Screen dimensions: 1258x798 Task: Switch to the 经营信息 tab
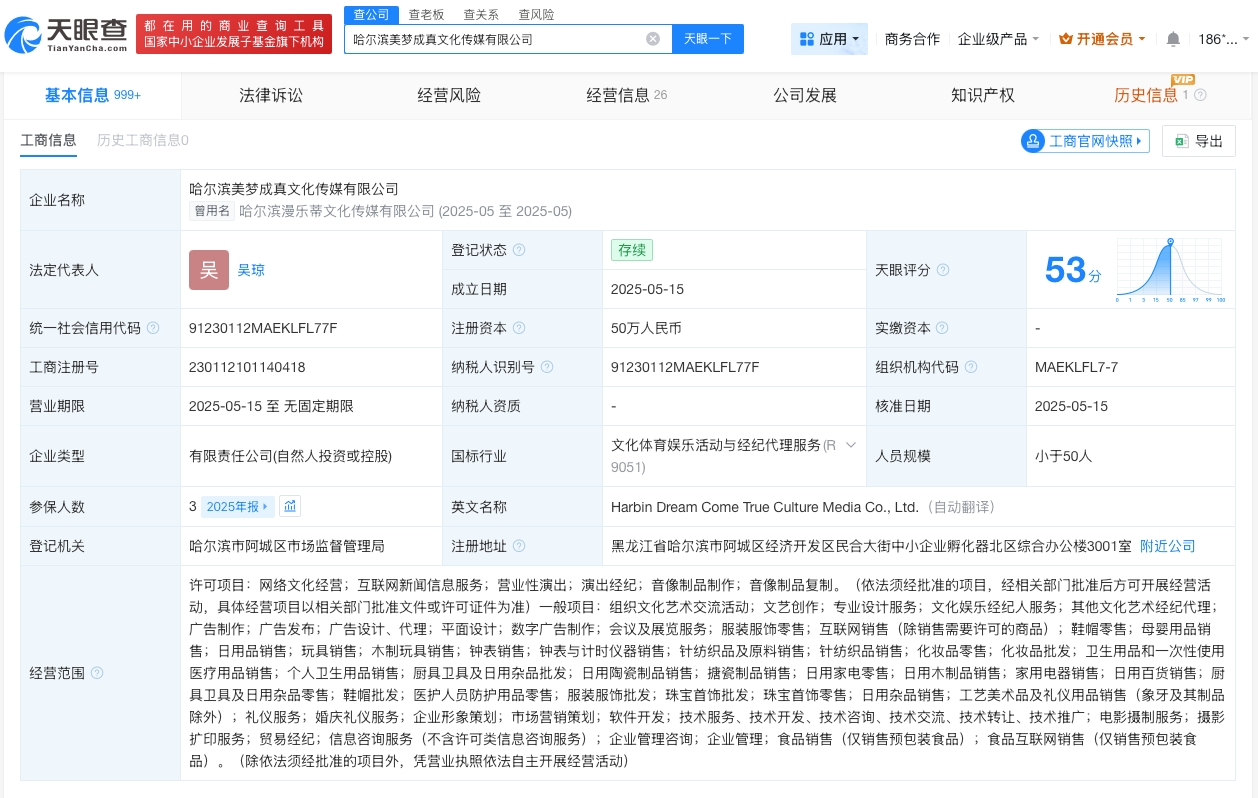tap(626, 95)
